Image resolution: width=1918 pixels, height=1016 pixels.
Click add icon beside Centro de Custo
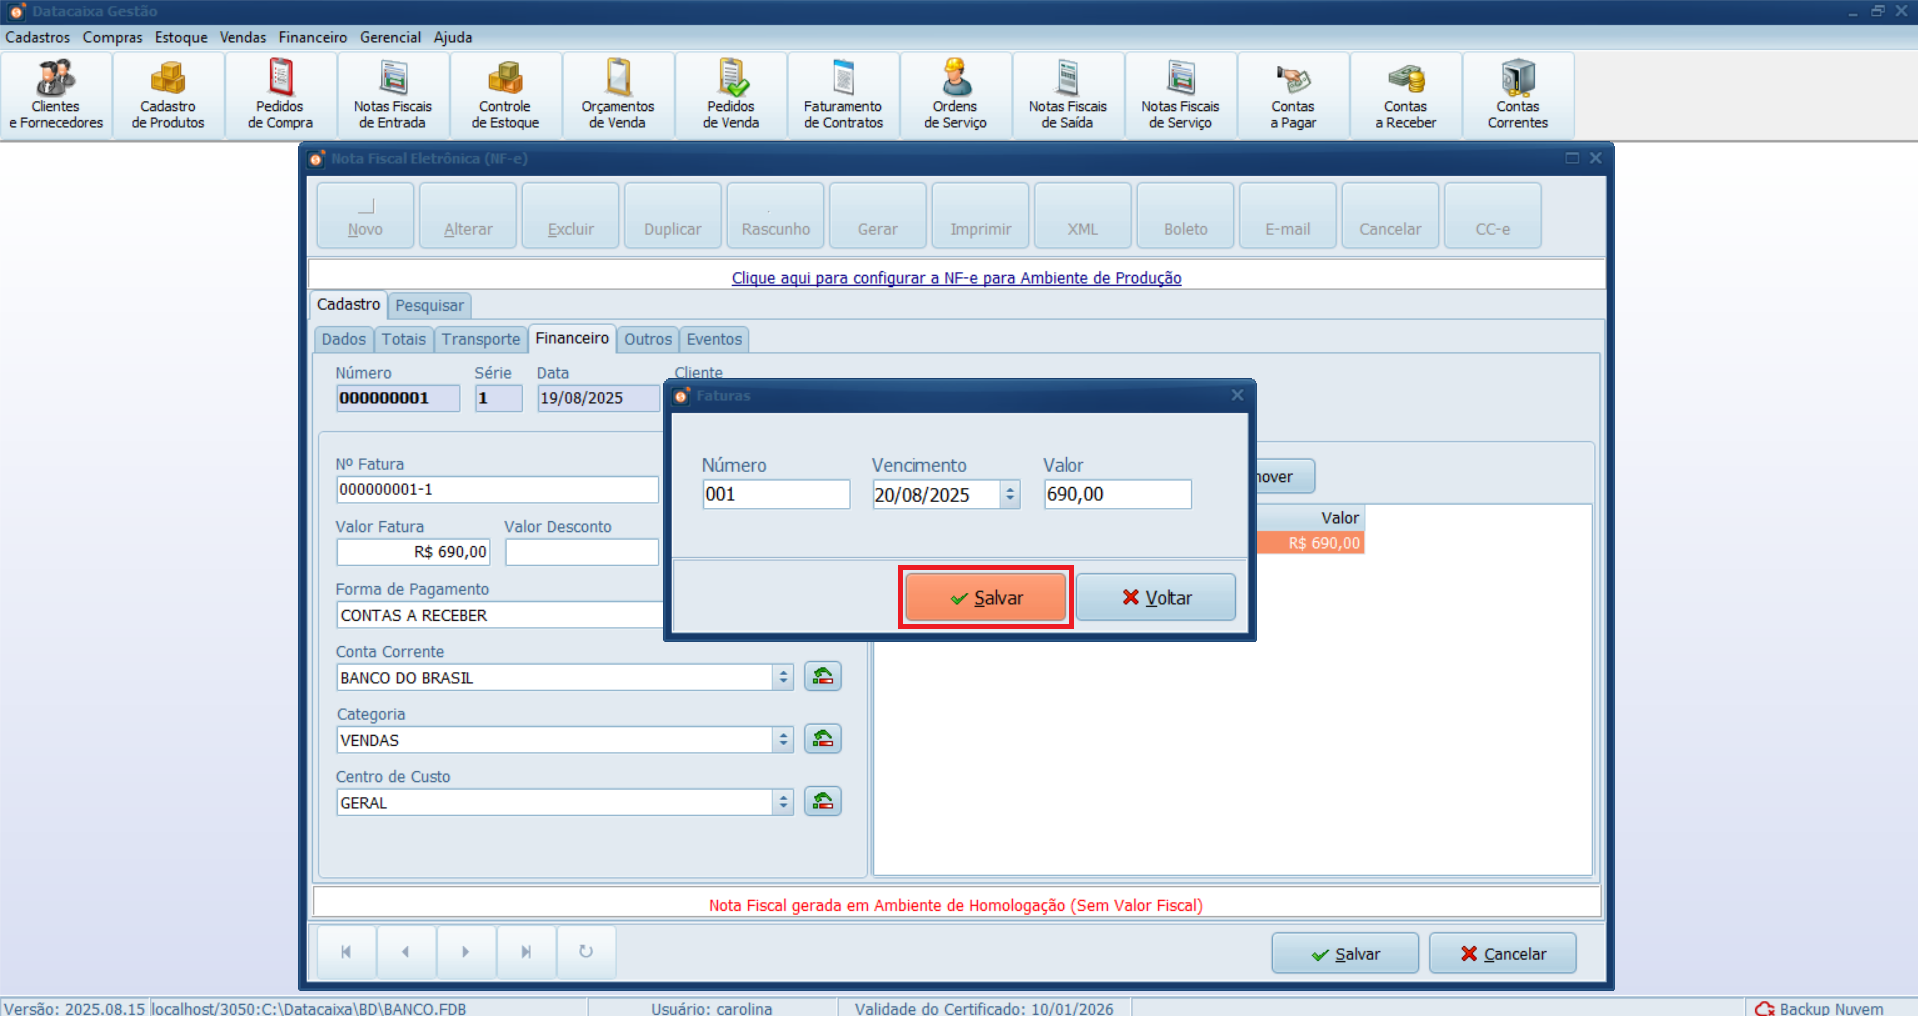822,802
